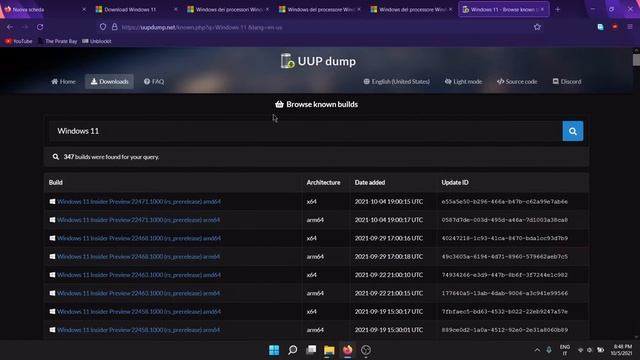Image resolution: width=640 pixels, height=360 pixels.
Task: Open the clock and date in the taskbar
Action: [622, 350]
